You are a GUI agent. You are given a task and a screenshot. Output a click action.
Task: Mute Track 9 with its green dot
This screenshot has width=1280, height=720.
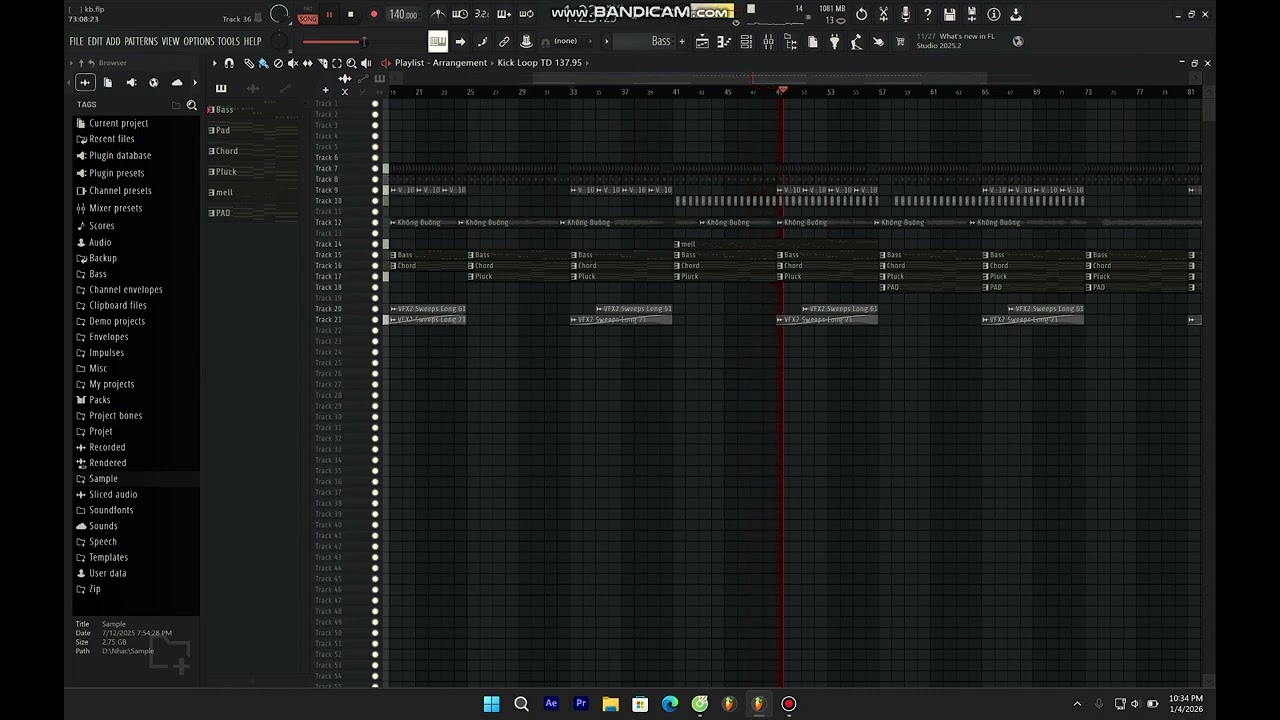(x=375, y=190)
